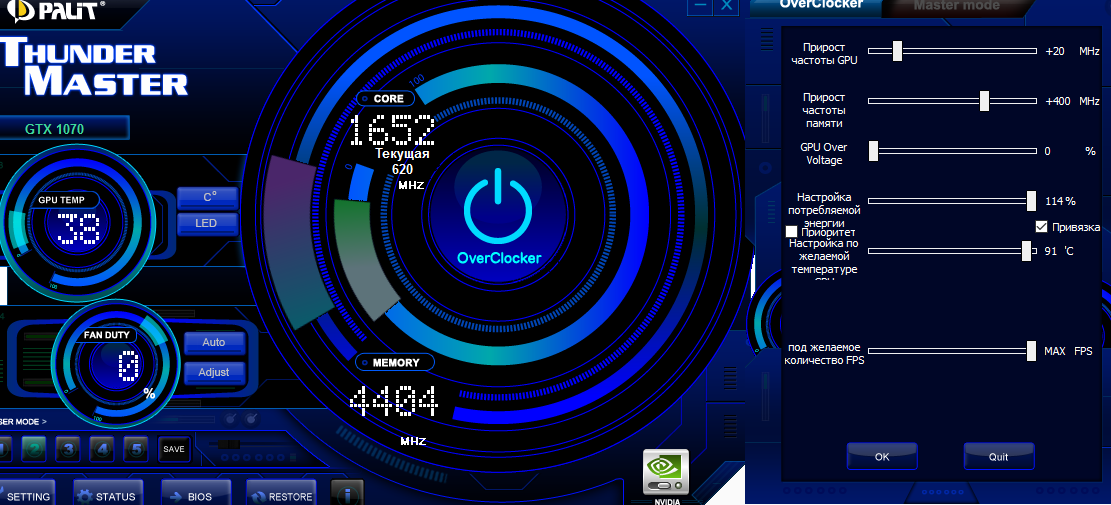
Task: Open the STATUS panel
Action: coord(108,495)
